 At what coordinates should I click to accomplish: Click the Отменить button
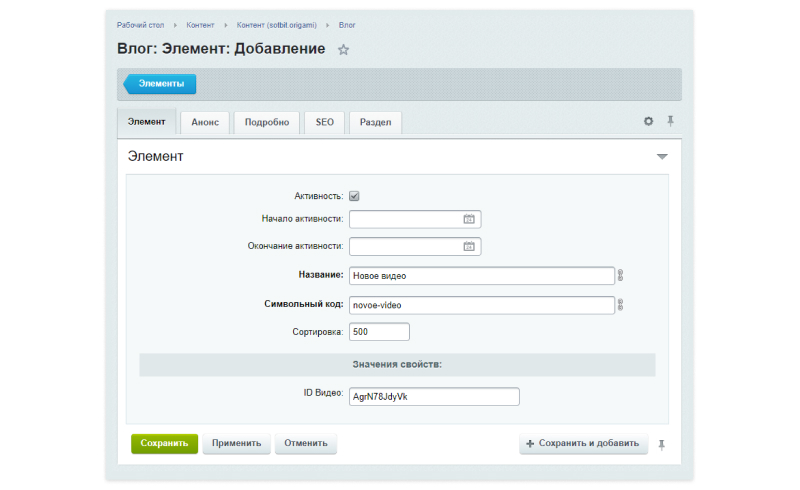point(306,444)
